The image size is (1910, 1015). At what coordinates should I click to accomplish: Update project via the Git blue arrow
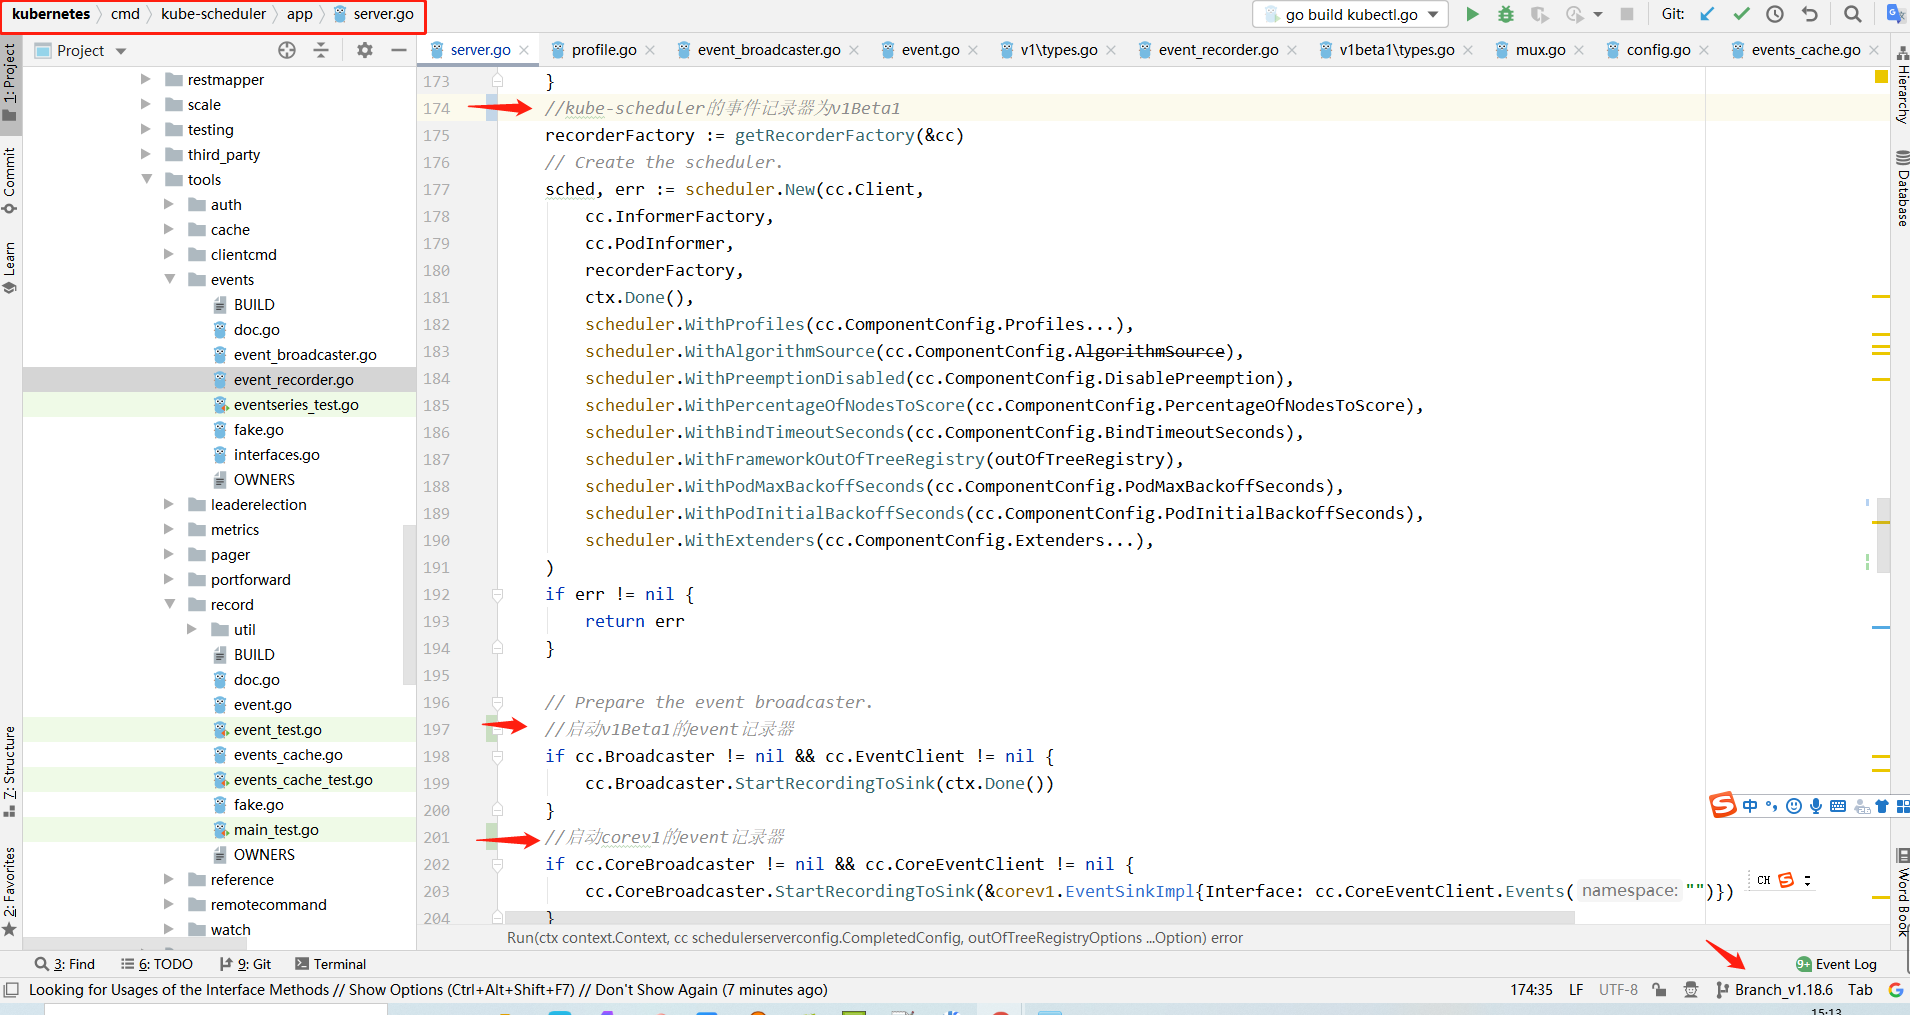coord(1707,14)
